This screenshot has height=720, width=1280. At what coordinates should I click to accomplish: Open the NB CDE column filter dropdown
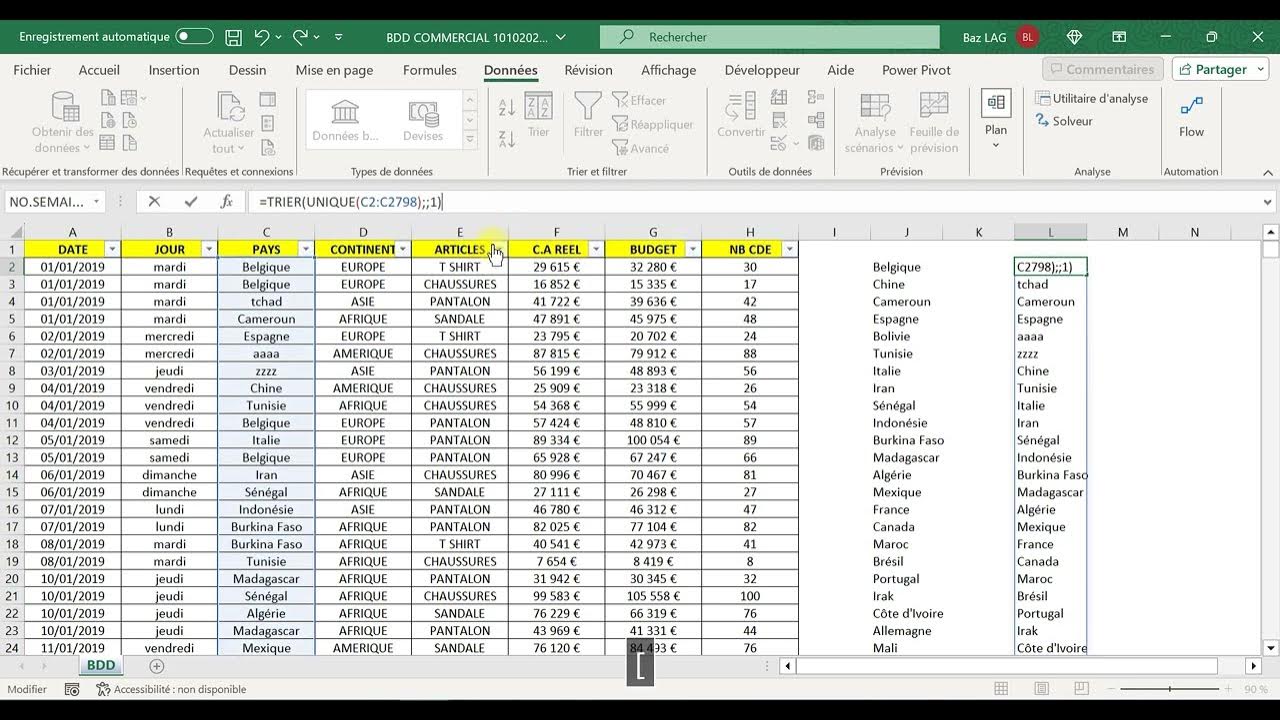790,249
